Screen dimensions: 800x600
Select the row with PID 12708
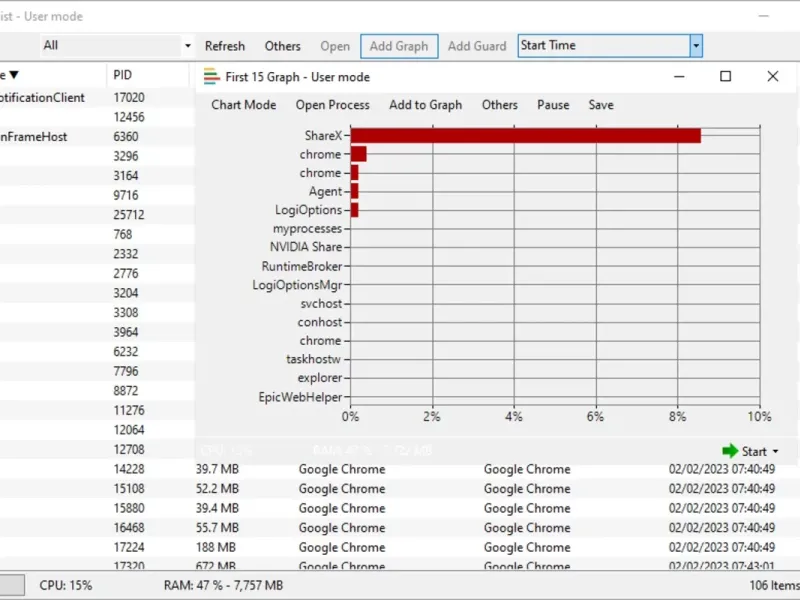tap(97, 449)
